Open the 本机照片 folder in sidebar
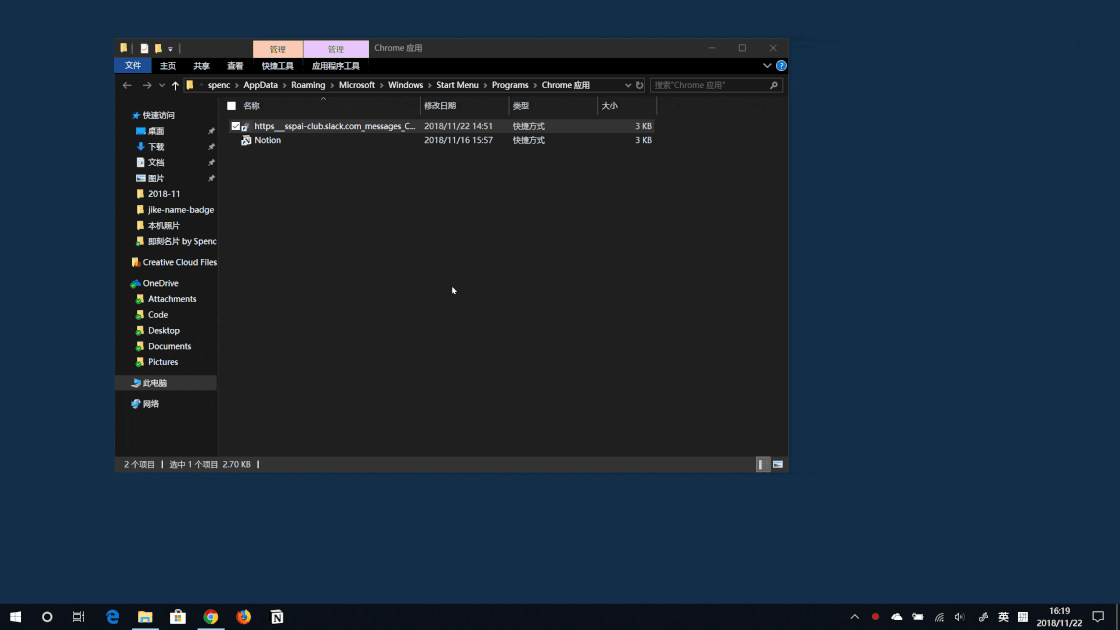 point(164,225)
